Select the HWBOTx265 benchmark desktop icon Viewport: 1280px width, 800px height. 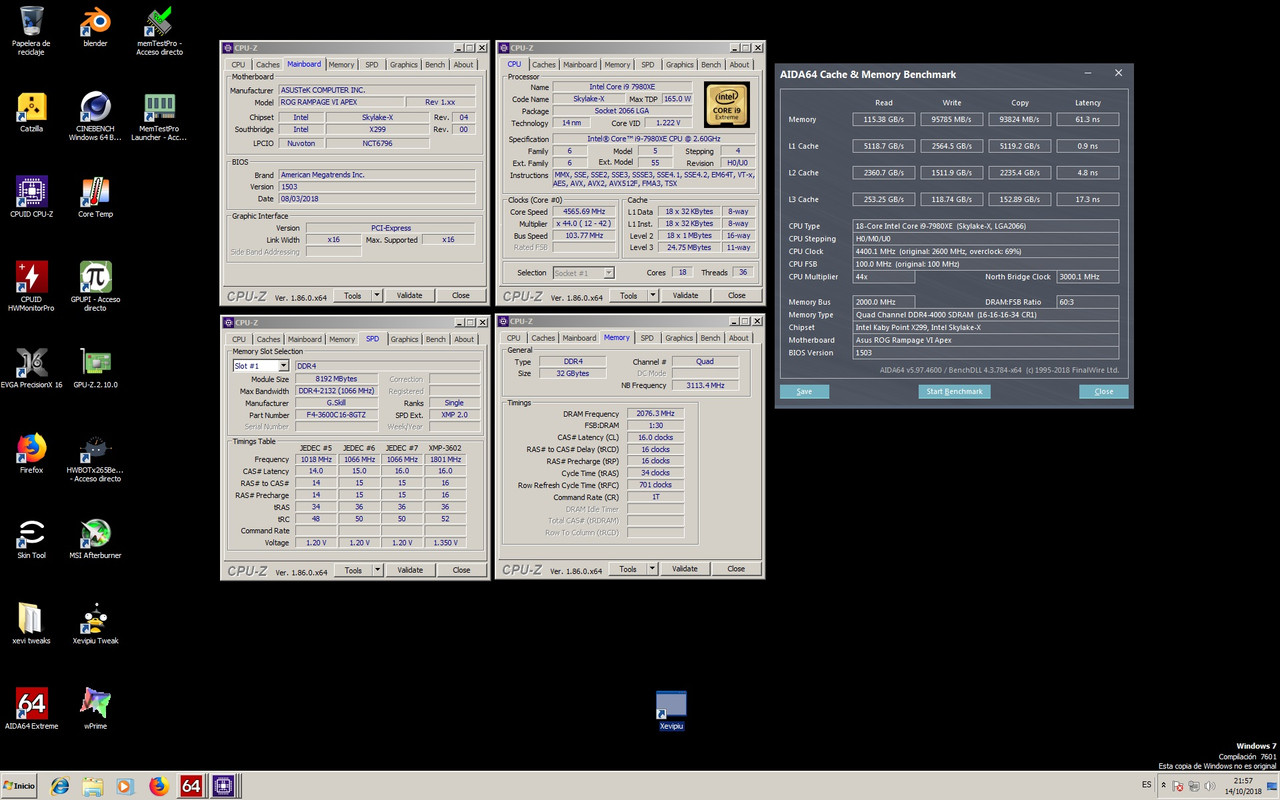(x=95, y=458)
